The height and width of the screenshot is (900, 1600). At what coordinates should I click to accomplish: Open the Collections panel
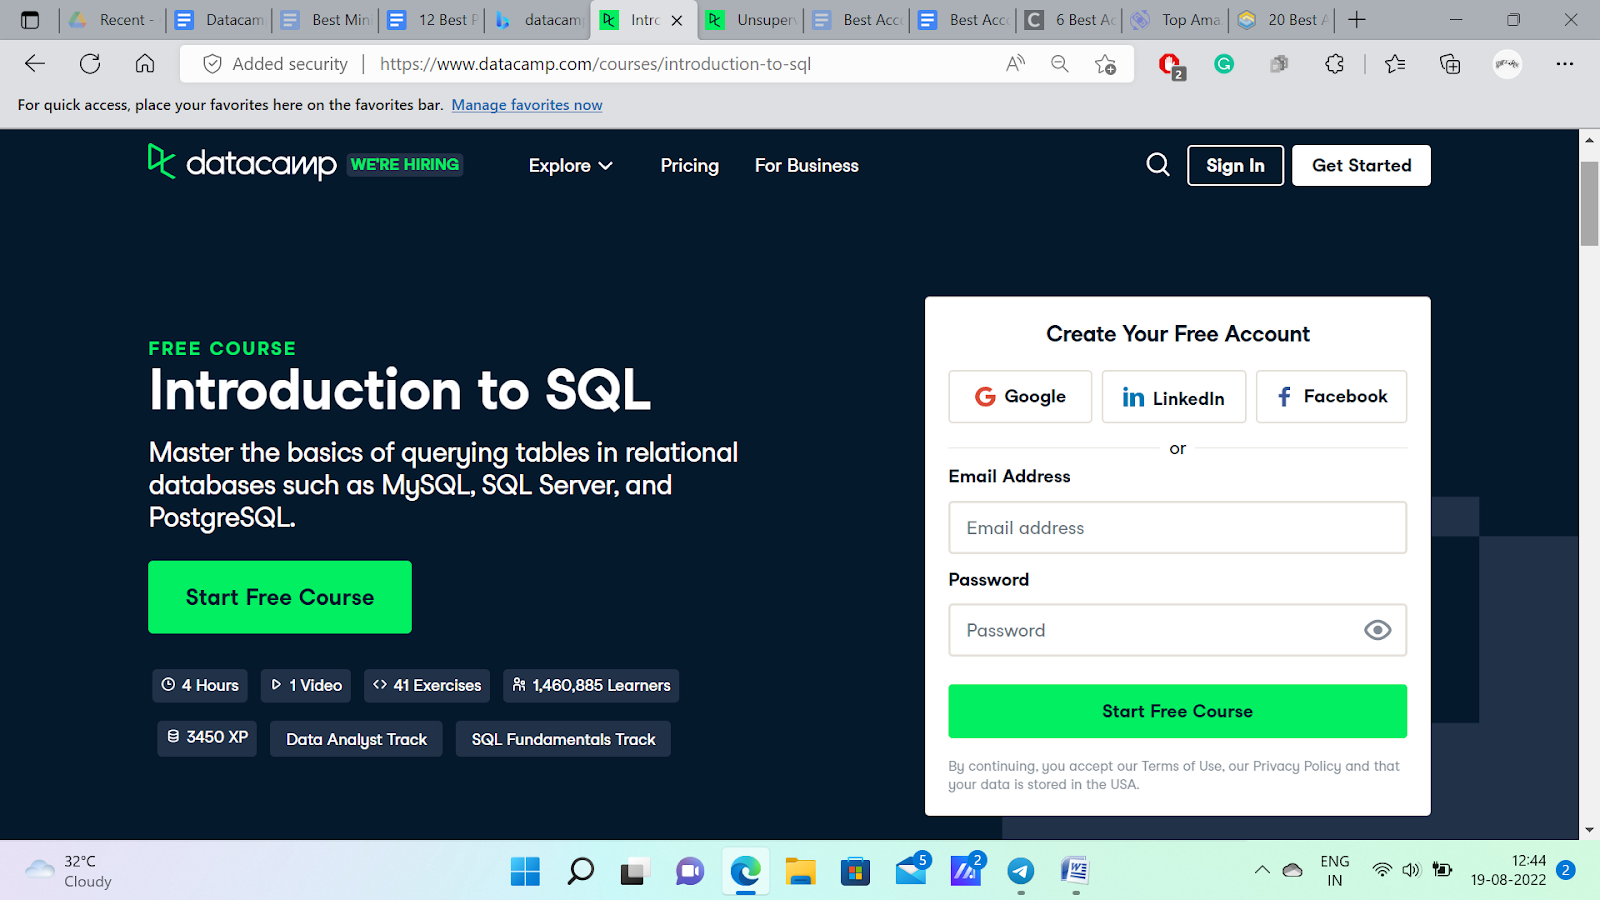tap(1450, 64)
